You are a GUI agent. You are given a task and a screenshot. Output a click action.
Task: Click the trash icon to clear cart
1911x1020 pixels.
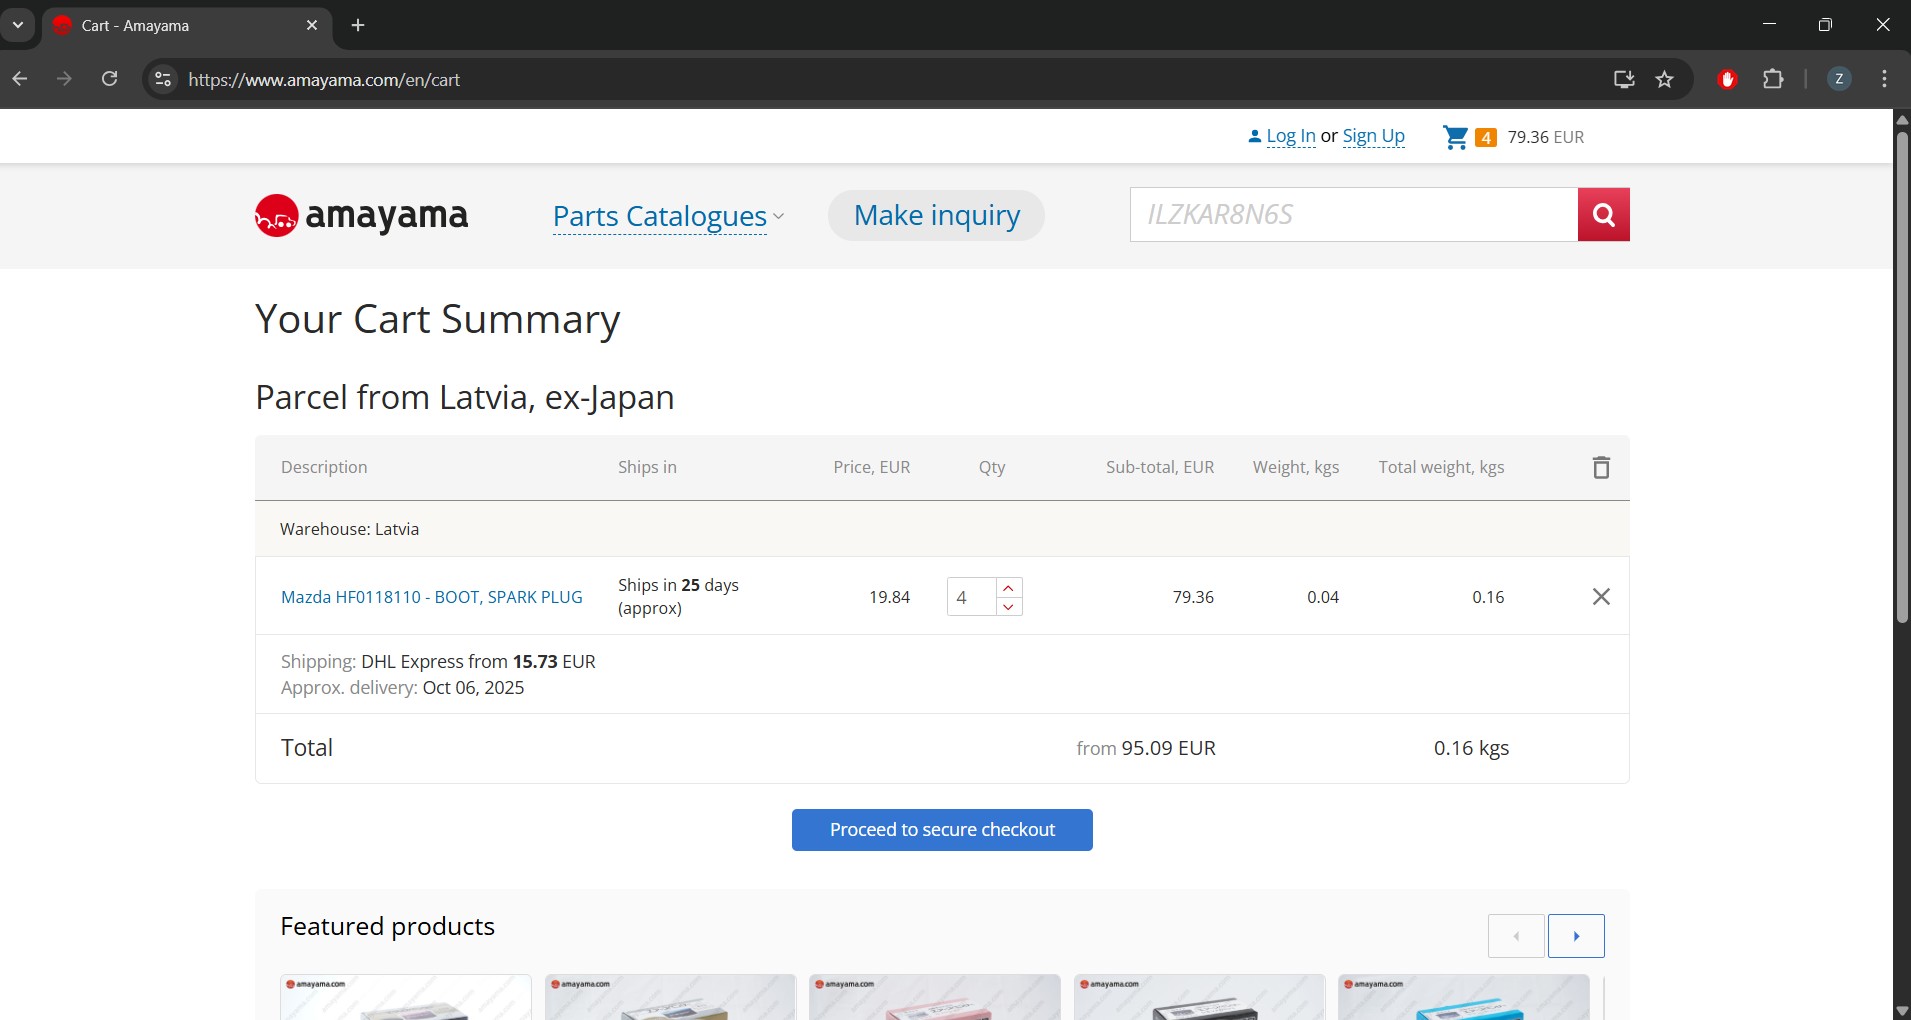point(1600,467)
